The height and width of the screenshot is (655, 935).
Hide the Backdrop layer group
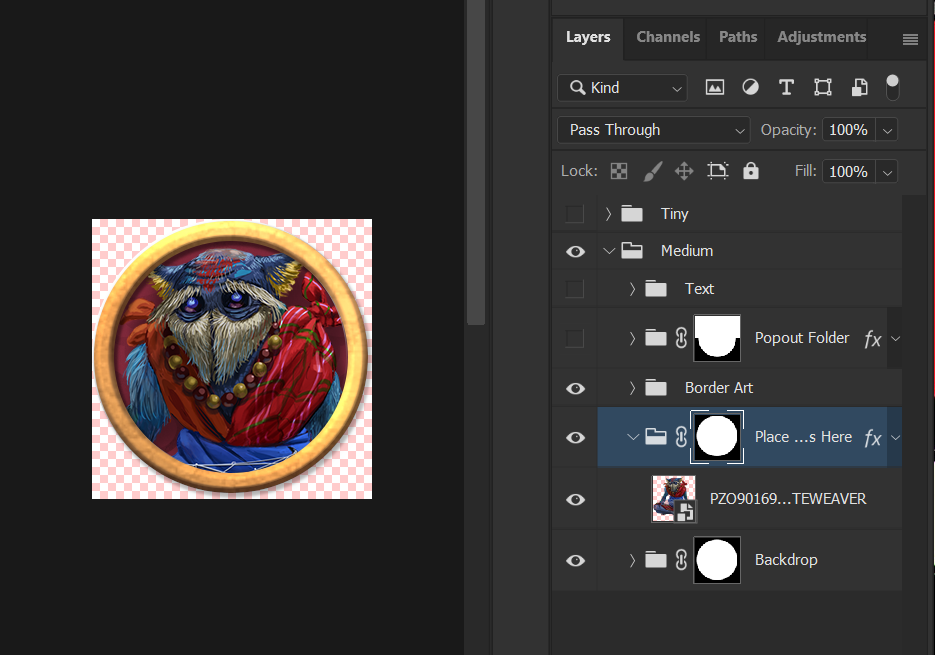575,561
